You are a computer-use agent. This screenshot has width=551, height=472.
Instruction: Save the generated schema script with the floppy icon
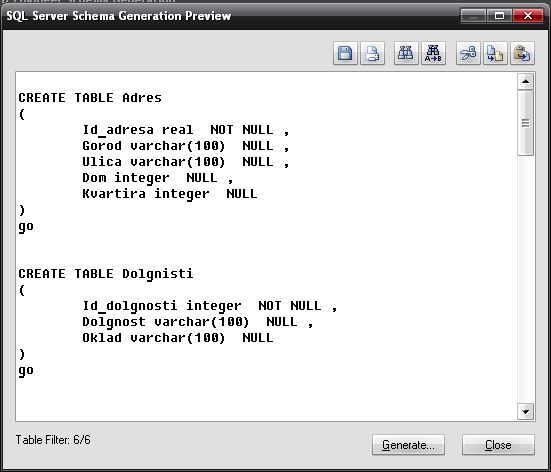[345, 53]
